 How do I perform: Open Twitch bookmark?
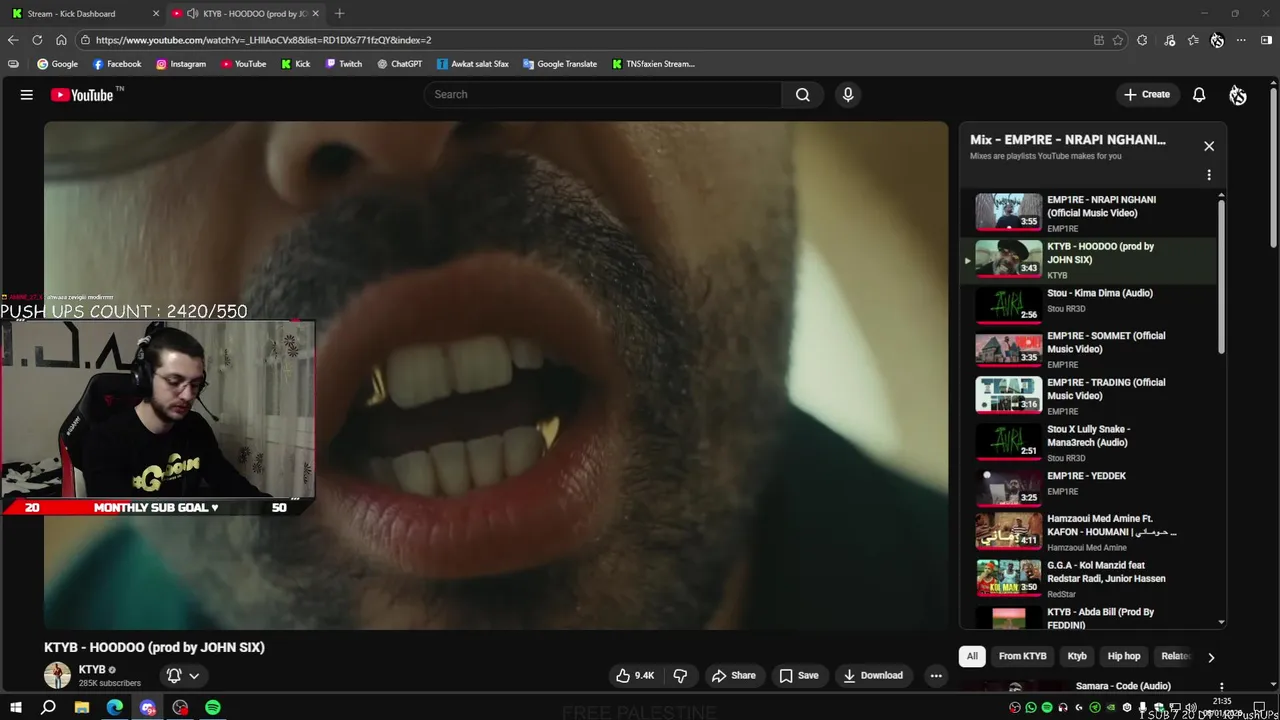click(344, 64)
